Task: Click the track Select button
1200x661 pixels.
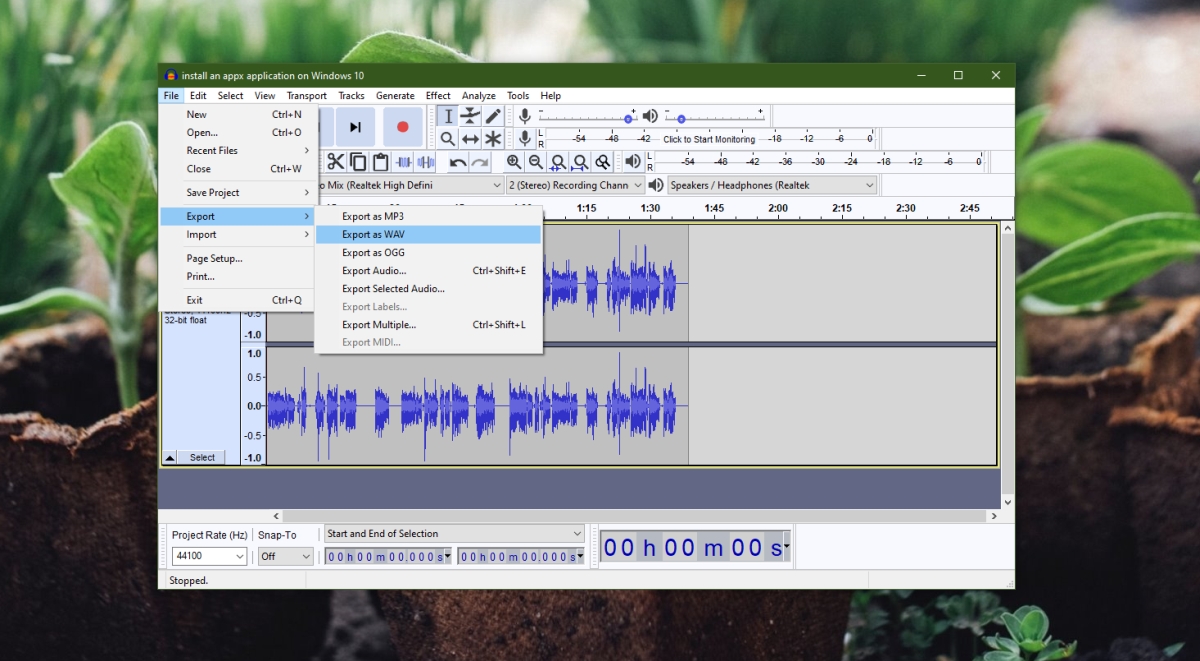Action: coord(202,457)
